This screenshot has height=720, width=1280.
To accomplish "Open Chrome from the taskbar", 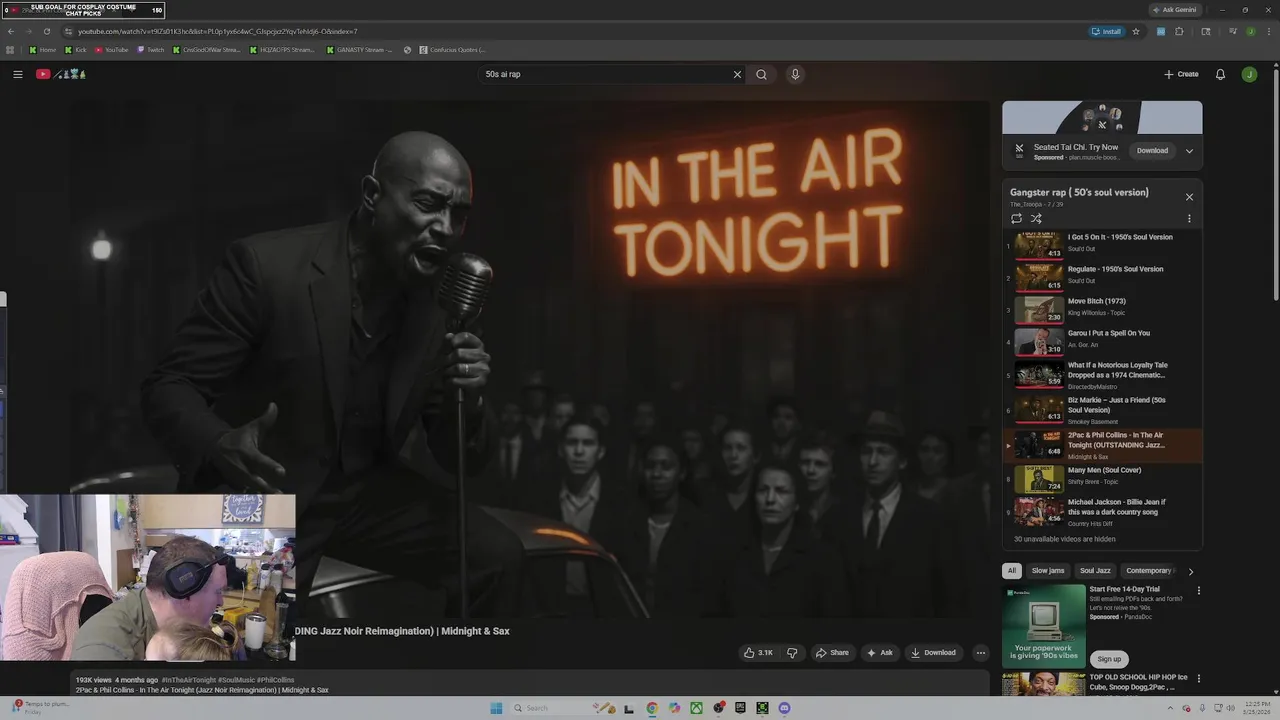I will pyautogui.click(x=652, y=708).
